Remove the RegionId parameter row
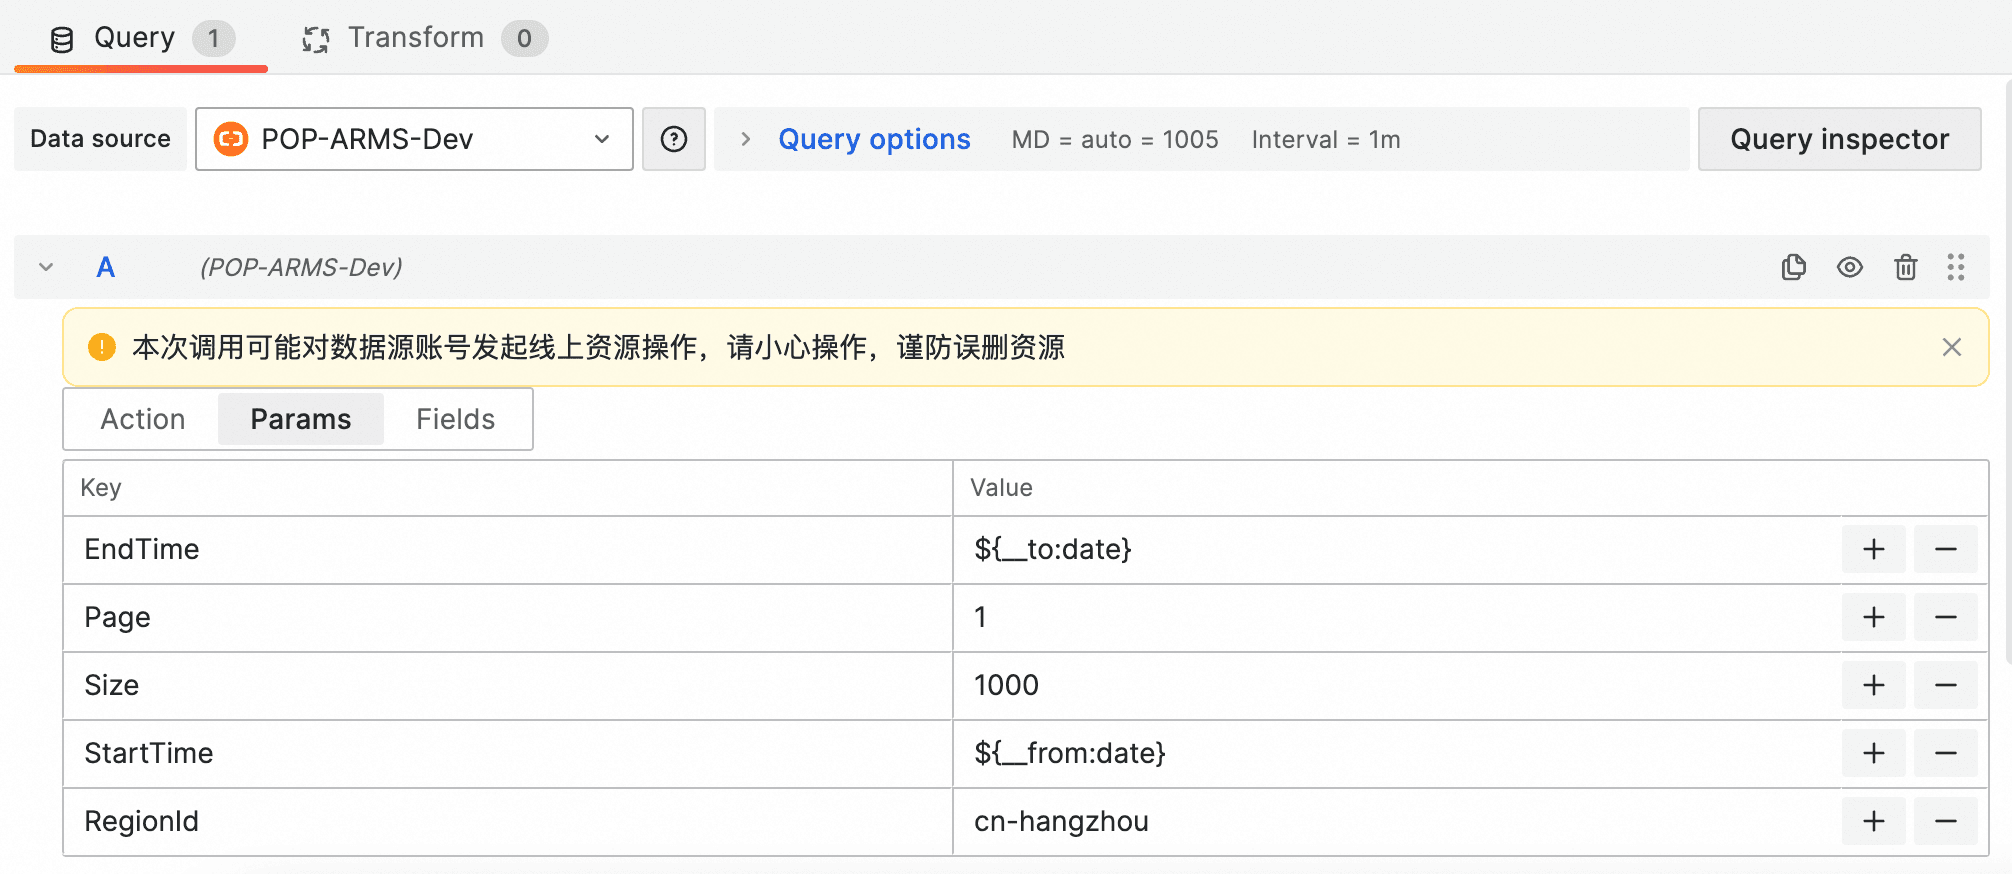Viewport: 2012px width, 874px height. (x=1945, y=821)
